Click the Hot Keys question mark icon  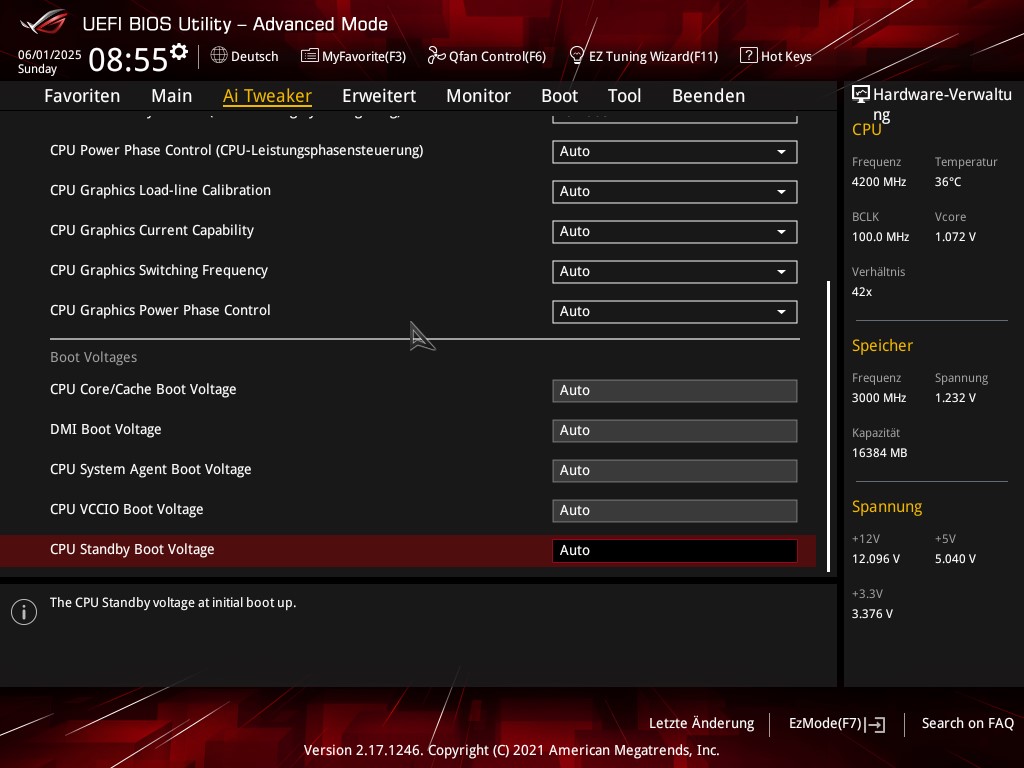[x=748, y=56]
